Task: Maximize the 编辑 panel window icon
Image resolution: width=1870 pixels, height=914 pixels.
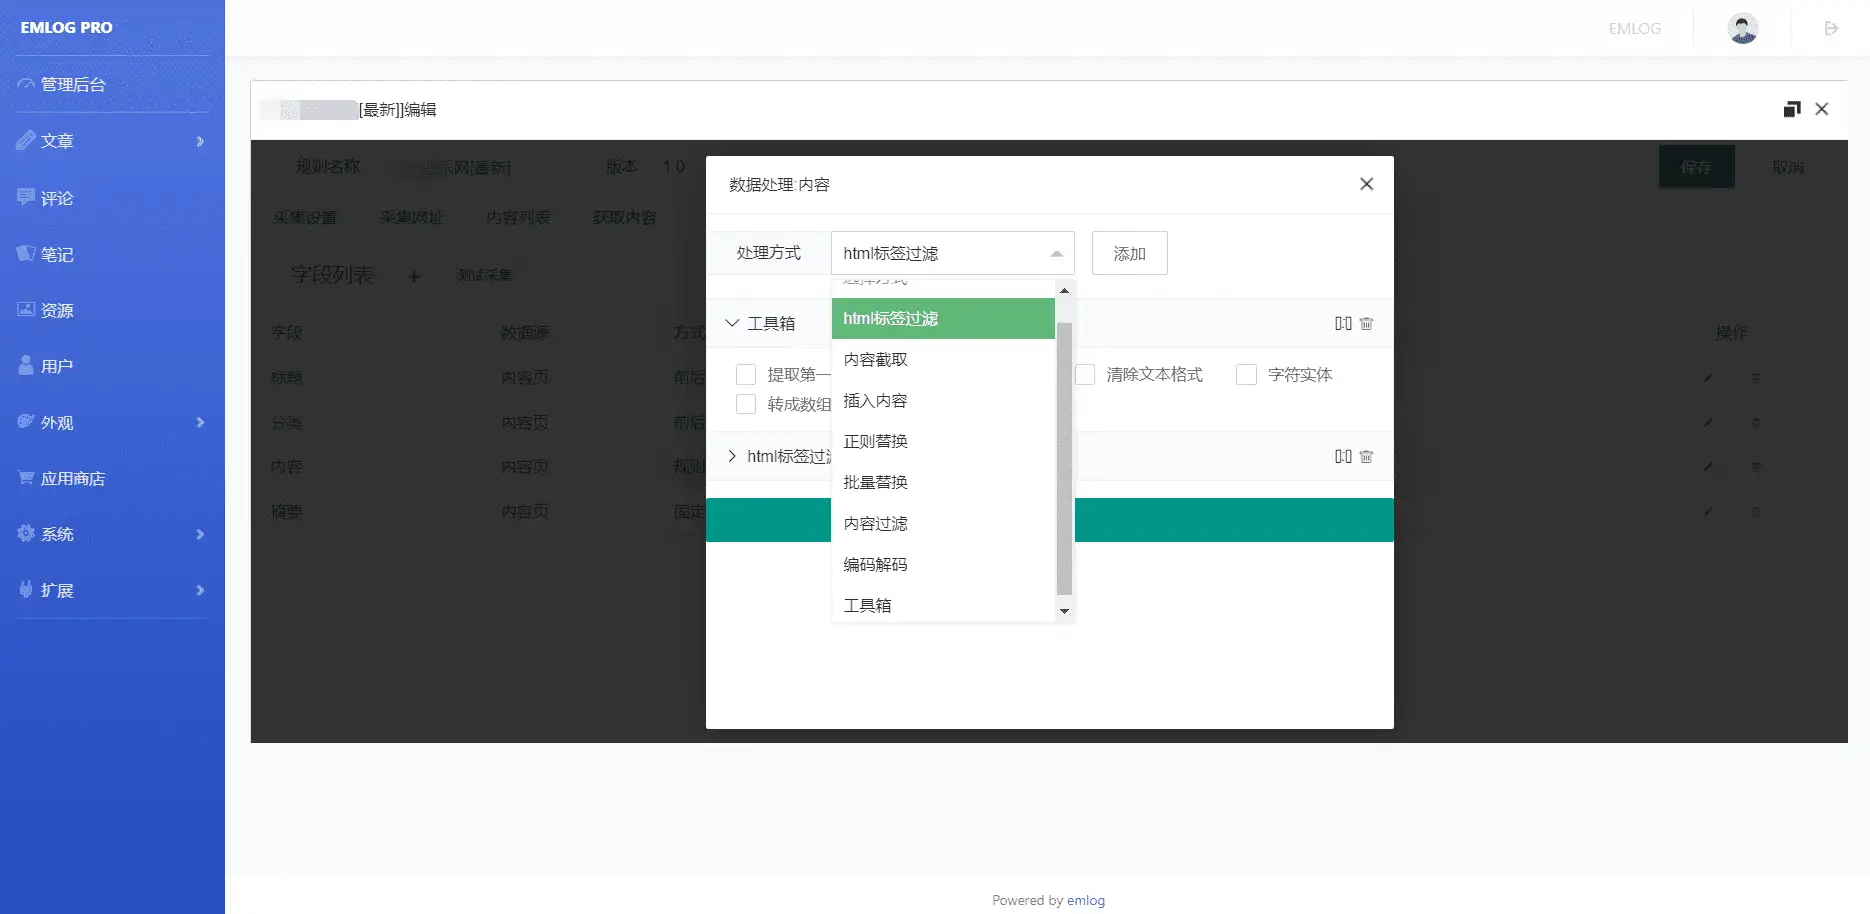Action: coord(1791,109)
